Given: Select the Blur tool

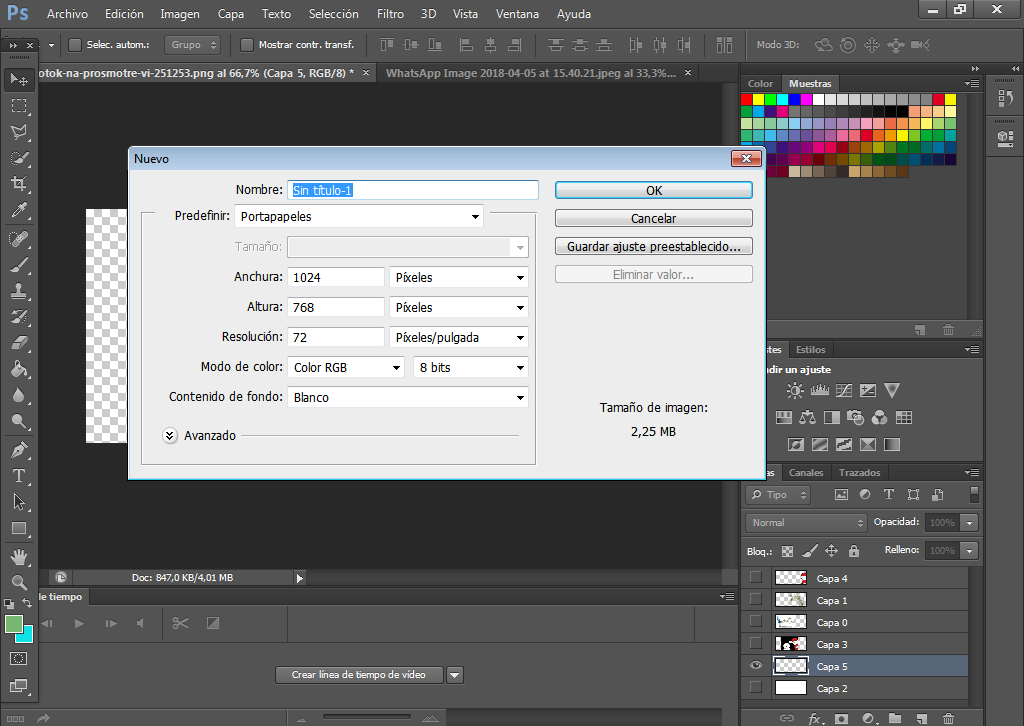Looking at the screenshot, I should pyautogui.click(x=19, y=396).
